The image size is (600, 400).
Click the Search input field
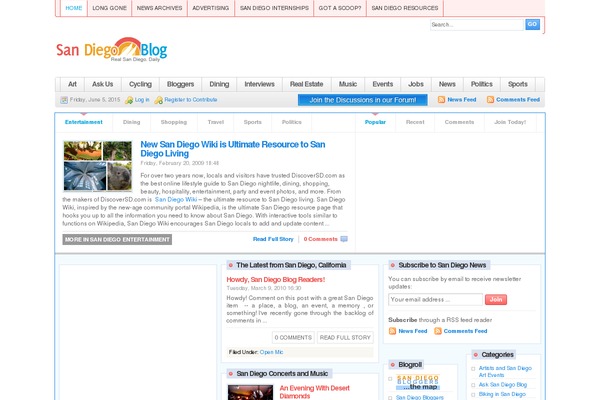pyautogui.click(x=476, y=24)
